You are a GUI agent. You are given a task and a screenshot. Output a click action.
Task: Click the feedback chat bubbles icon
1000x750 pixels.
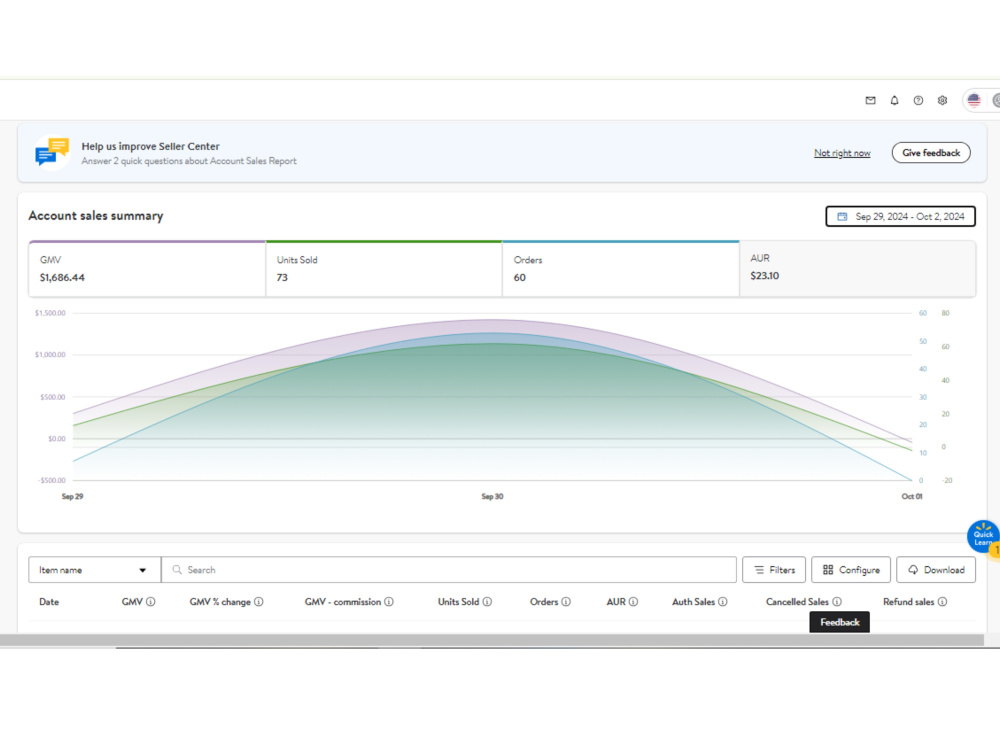[52, 153]
